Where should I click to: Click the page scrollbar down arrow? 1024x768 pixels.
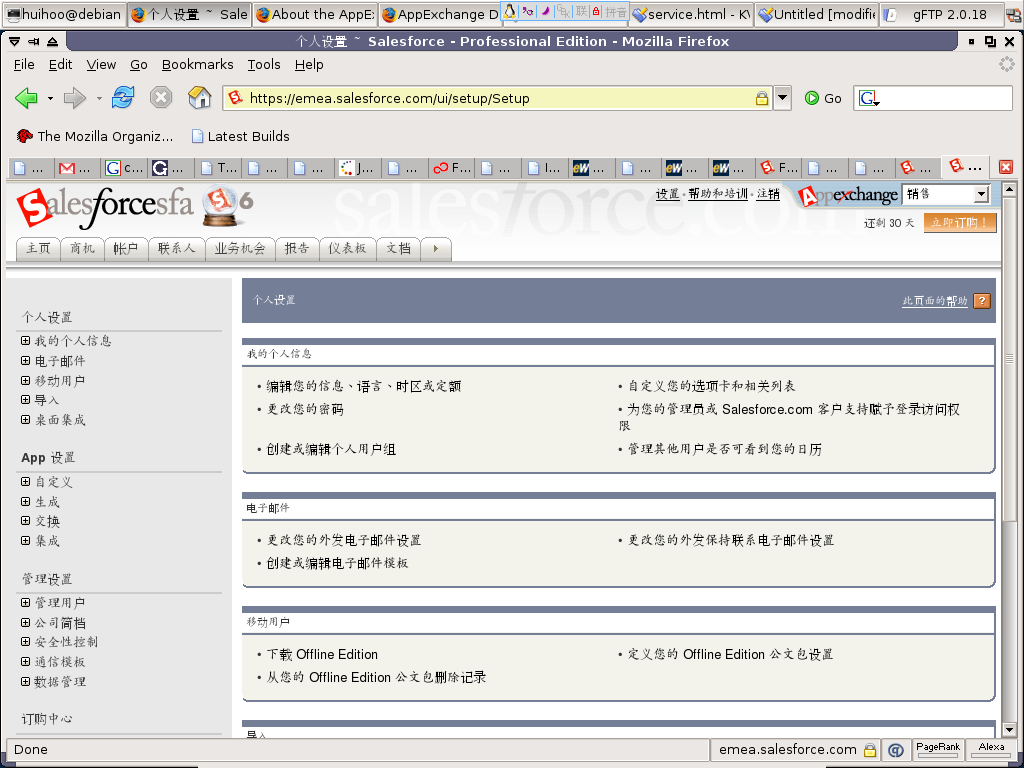[1009, 729]
